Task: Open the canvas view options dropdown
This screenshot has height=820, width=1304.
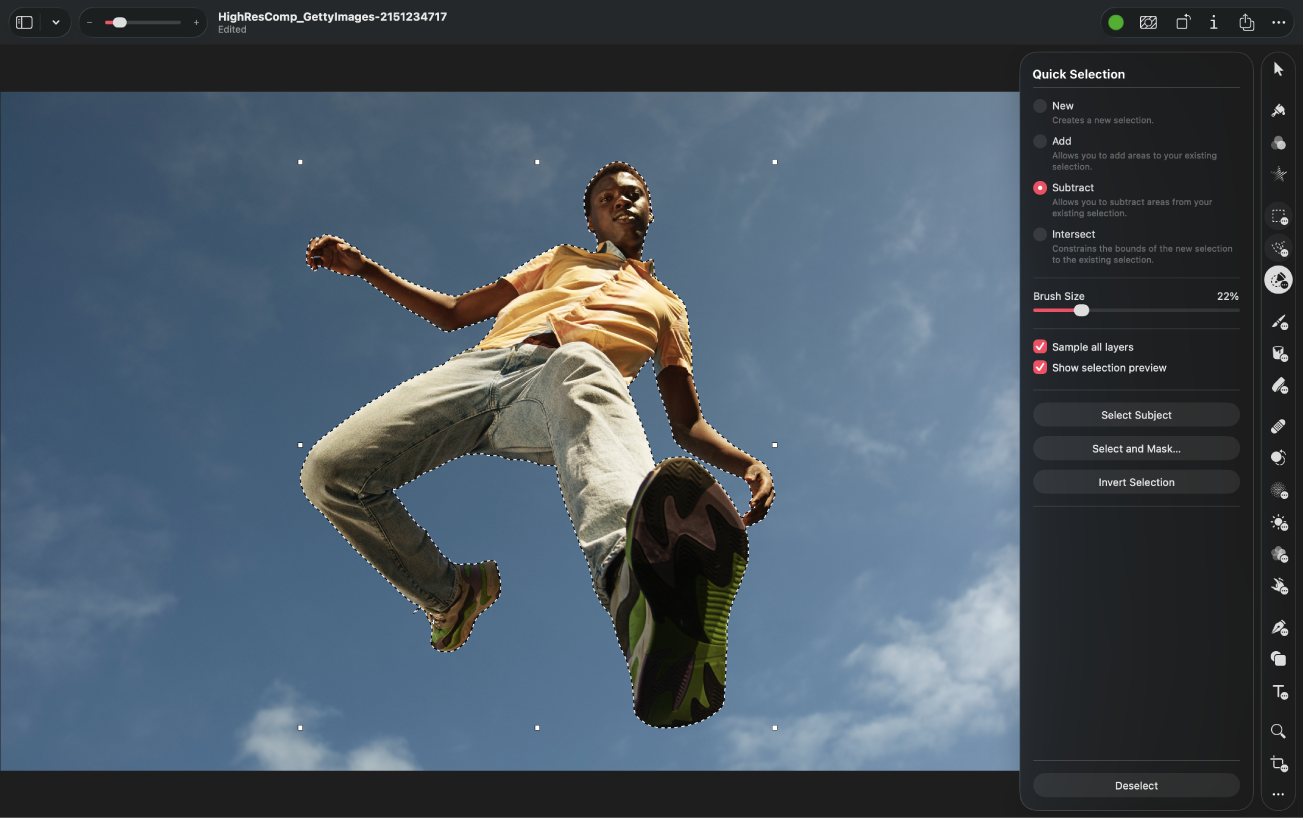Action: (55, 21)
